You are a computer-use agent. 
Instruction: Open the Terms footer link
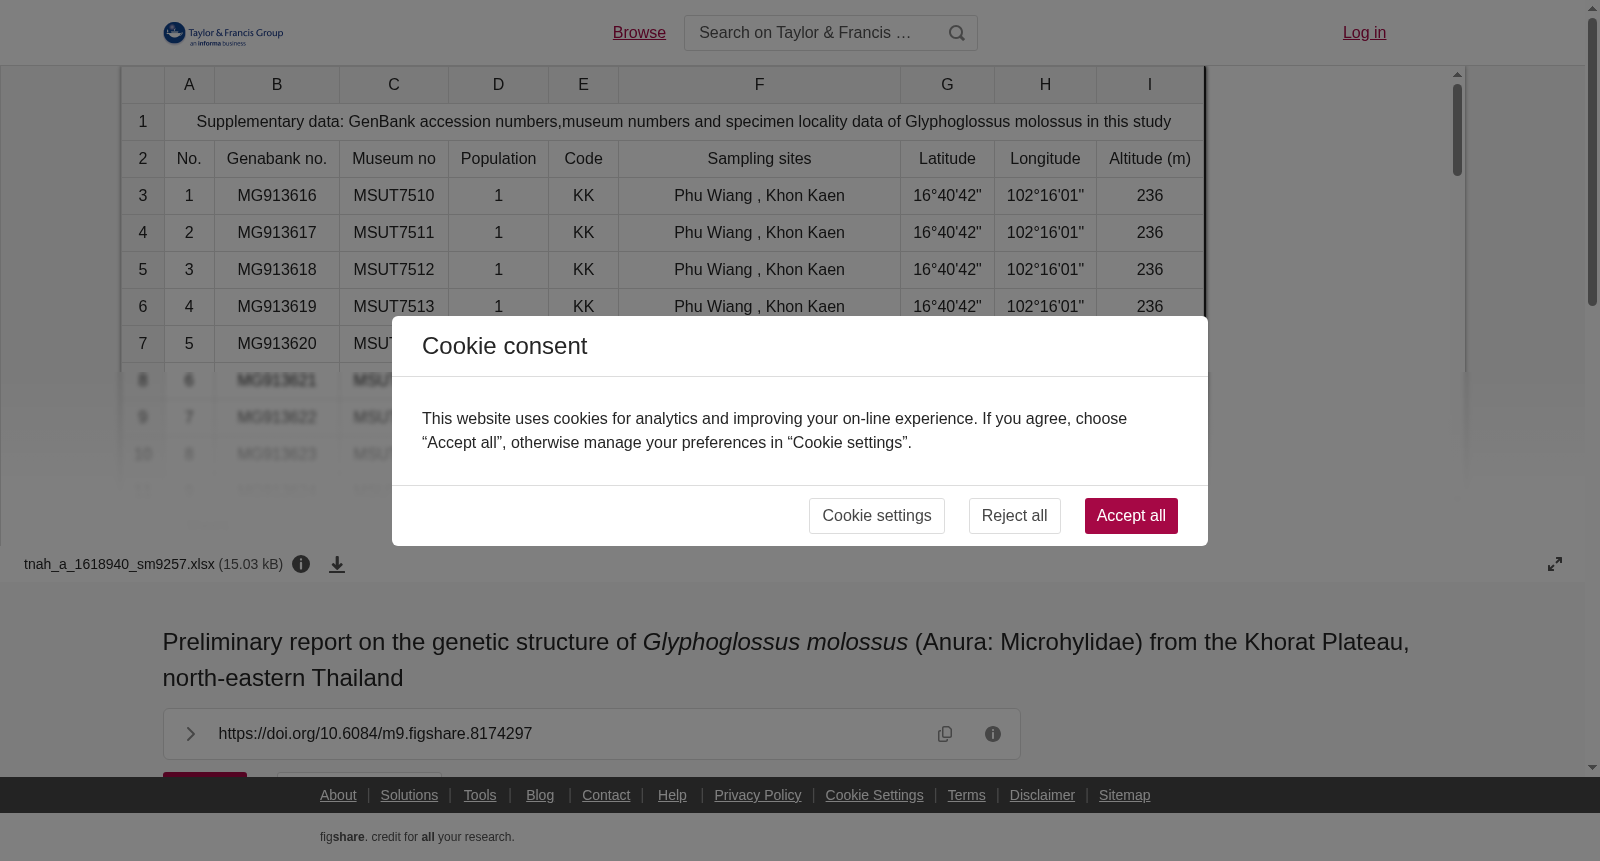coord(966,795)
